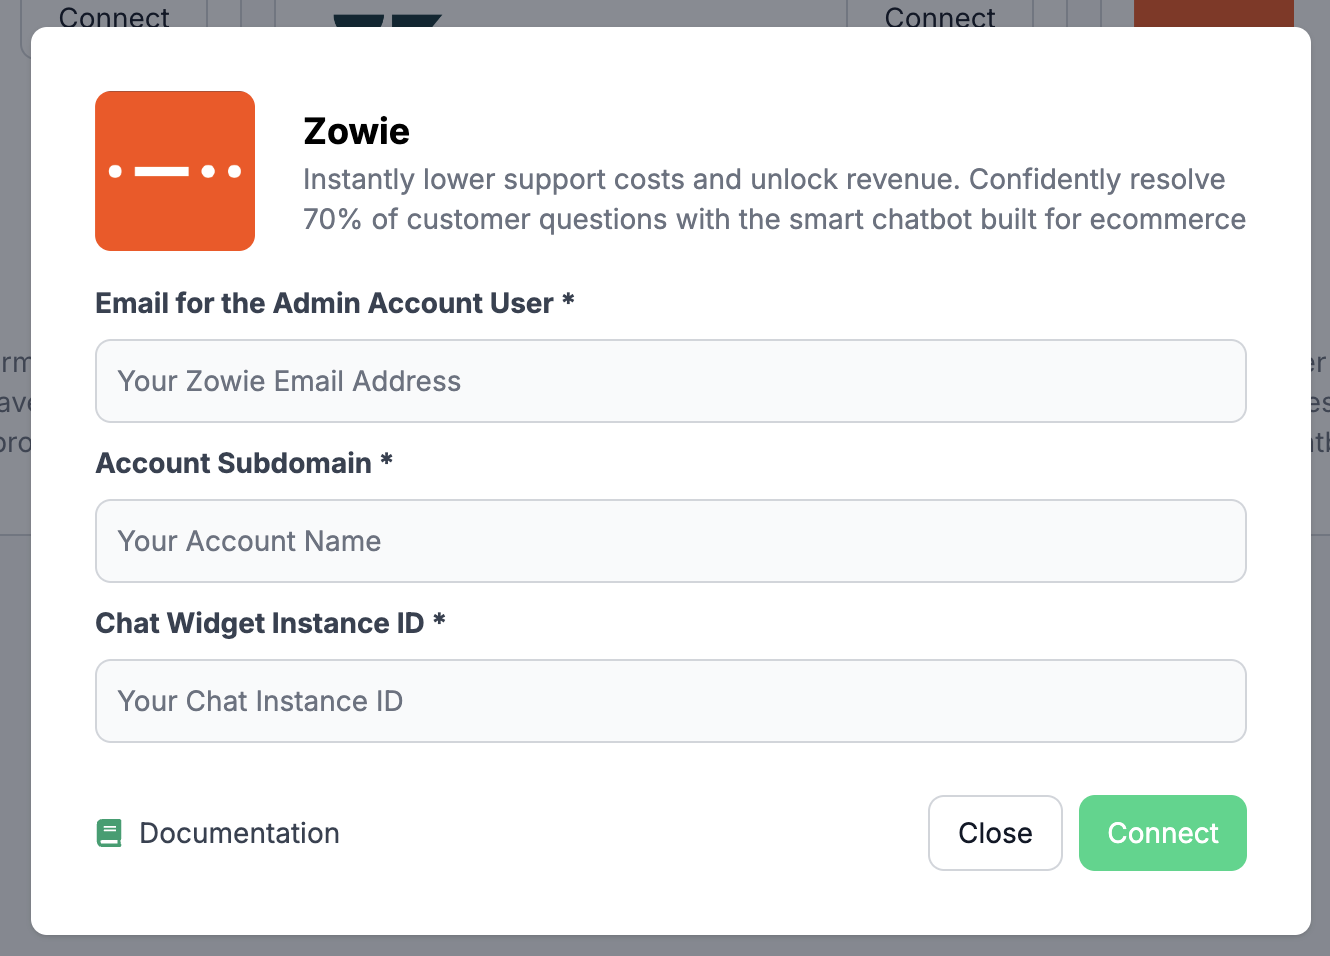Select the Chat Instance ID input
This screenshot has height=956, width=1330.
(x=670, y=701)
